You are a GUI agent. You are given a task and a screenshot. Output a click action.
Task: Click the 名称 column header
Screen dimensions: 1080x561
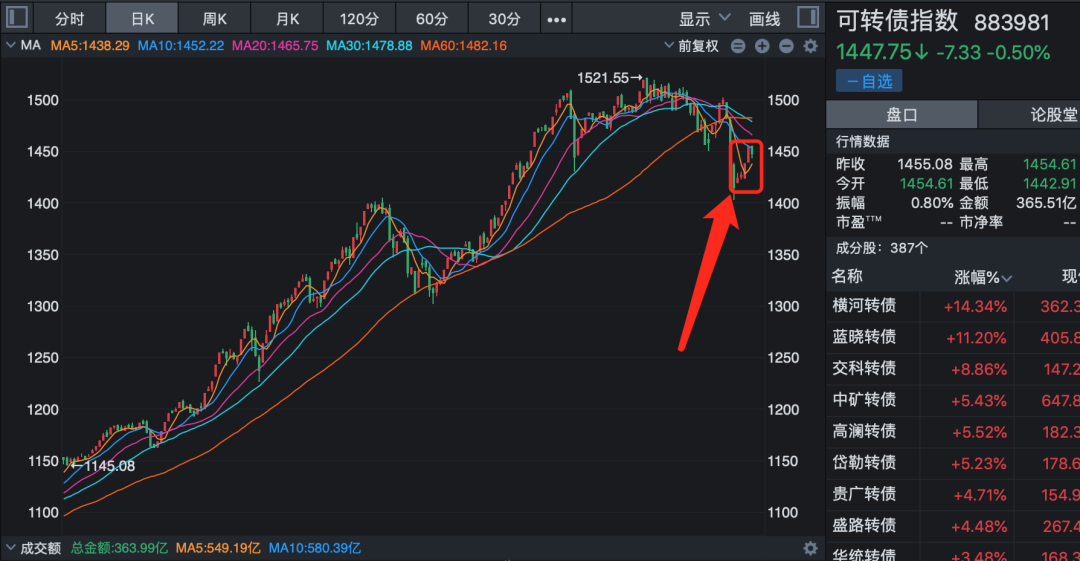pyautogui.click(x=847, y=276)
